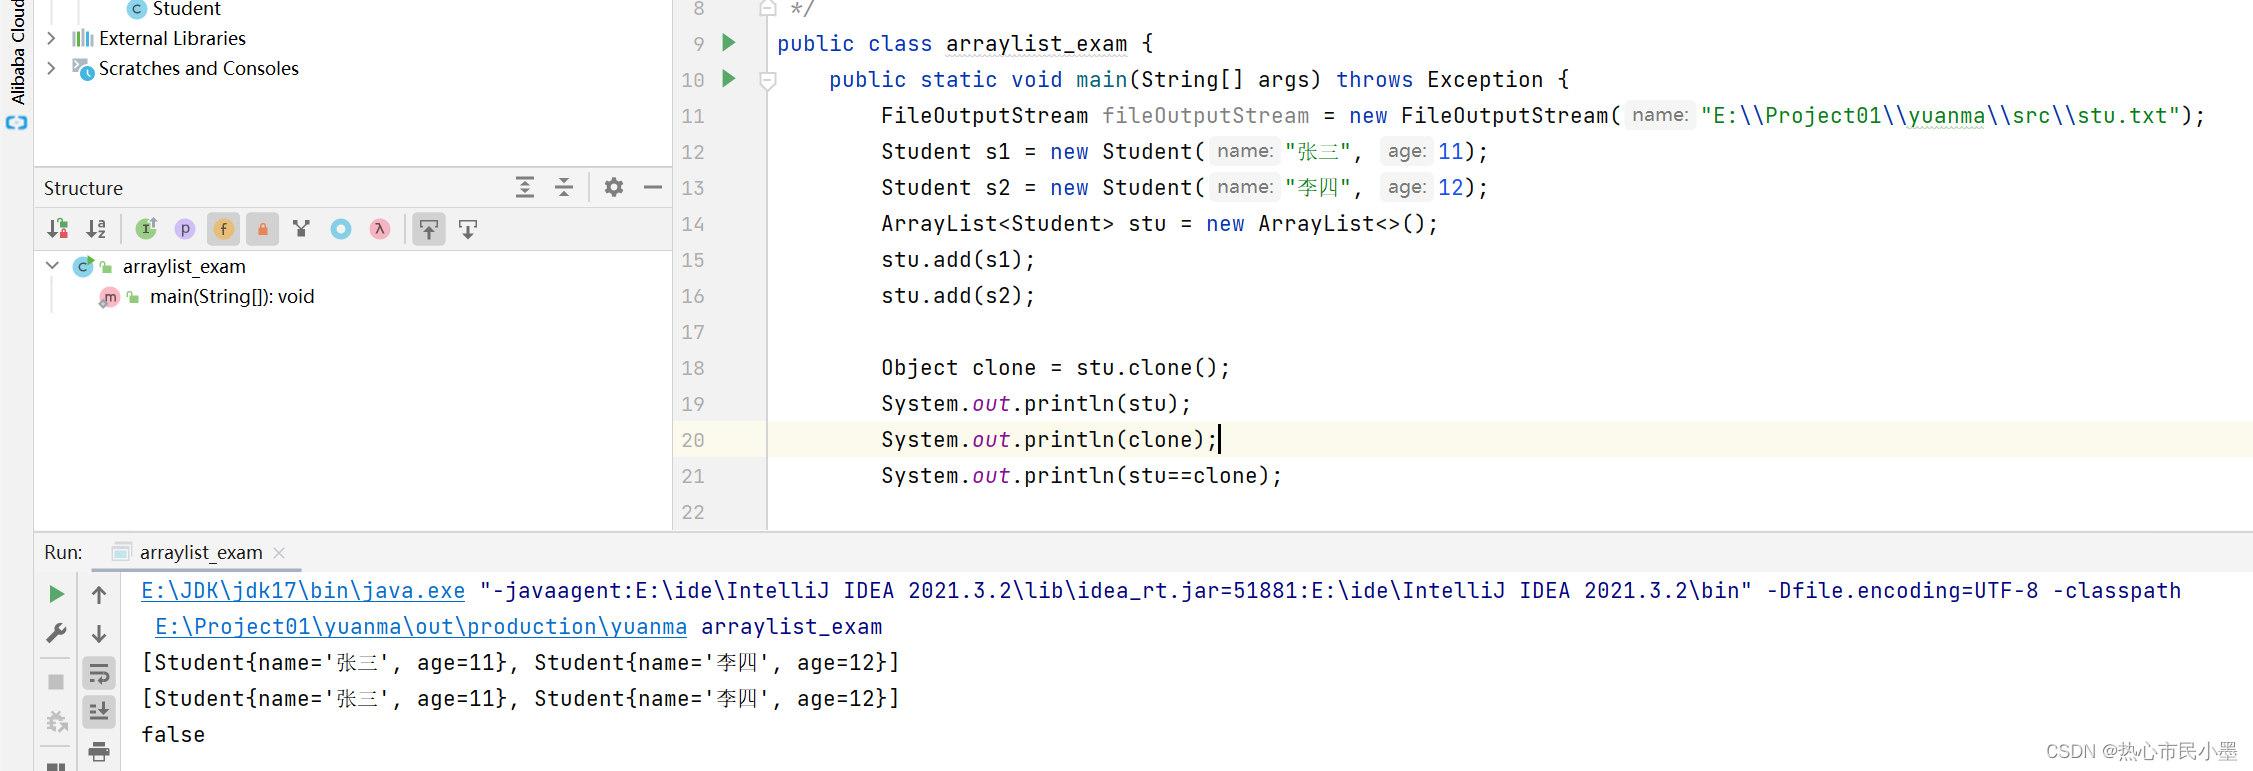Toggle Navigate with Single Click icon
This screenshot has width=2253, height=771.
468,229
